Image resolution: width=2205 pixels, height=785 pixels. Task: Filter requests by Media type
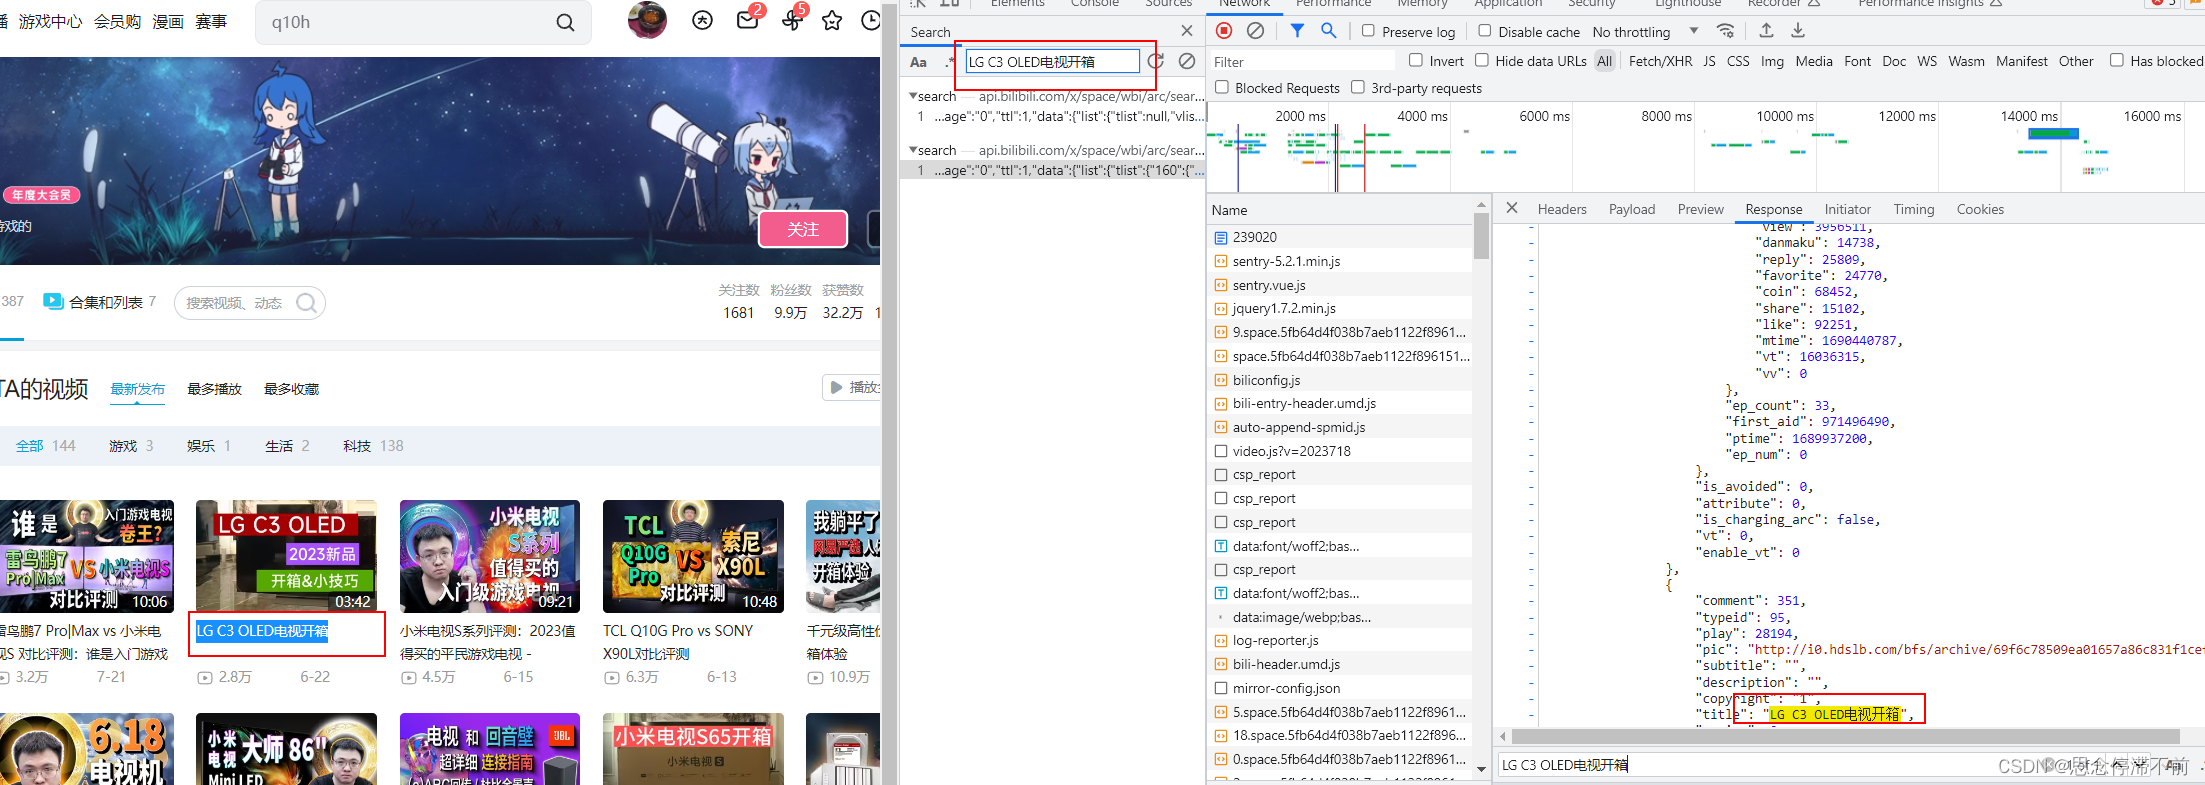click(1814, 61)
